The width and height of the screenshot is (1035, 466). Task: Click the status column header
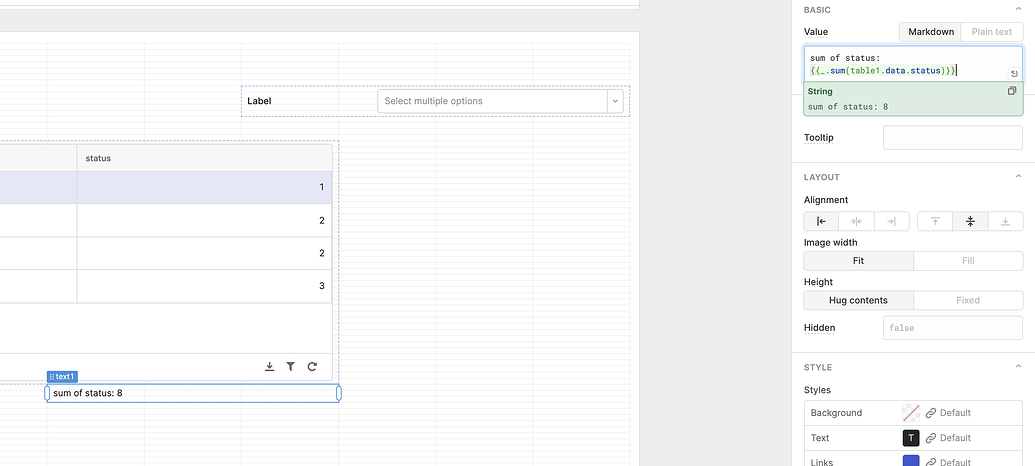pos(204,158)
